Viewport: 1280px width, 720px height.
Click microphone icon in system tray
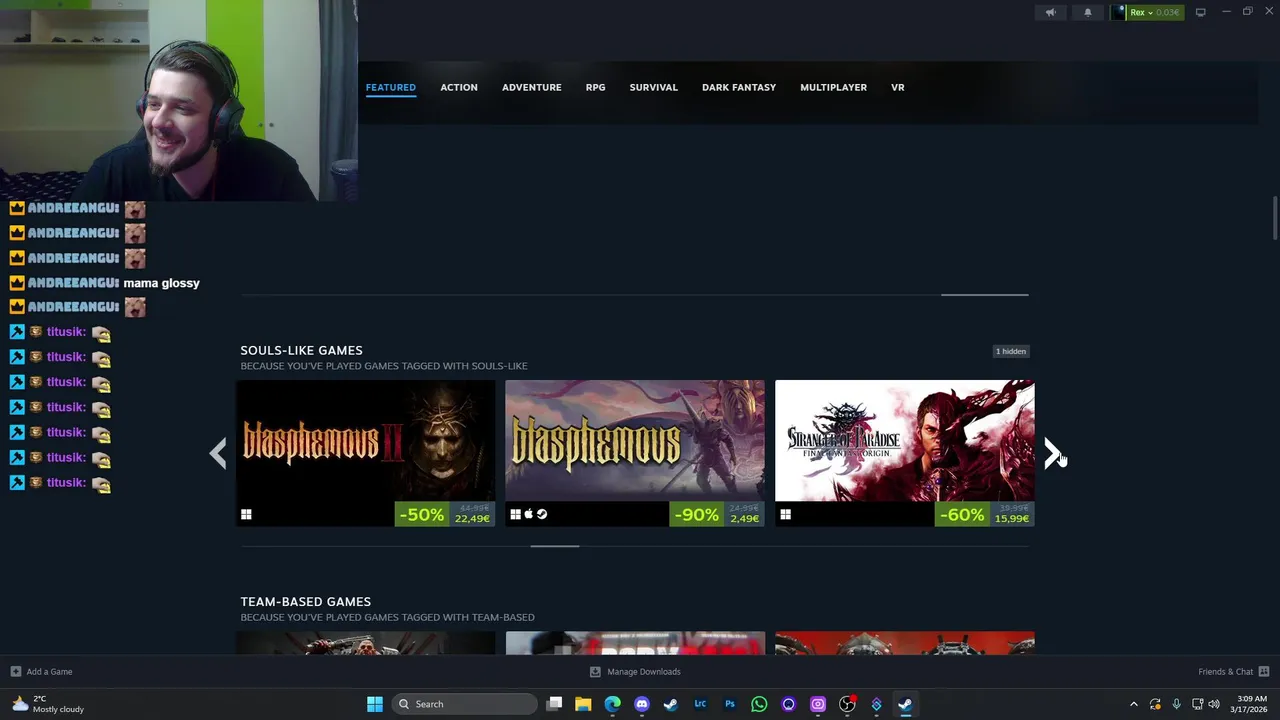[1176, 704]
